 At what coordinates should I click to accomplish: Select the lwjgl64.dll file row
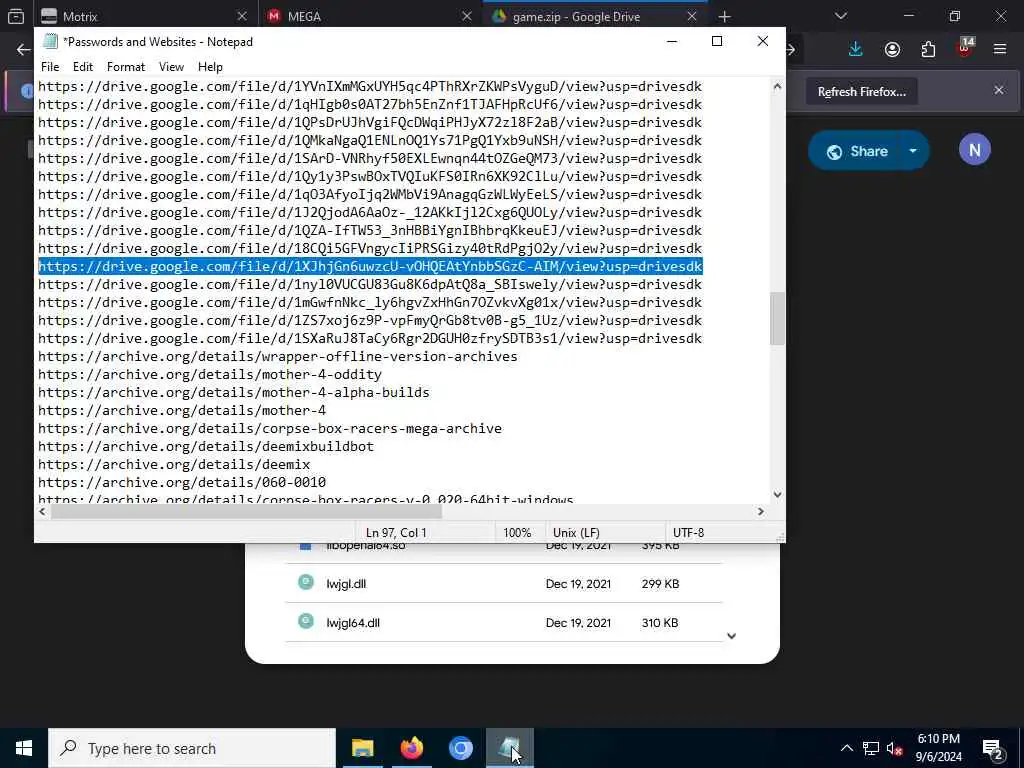[504, 622]
